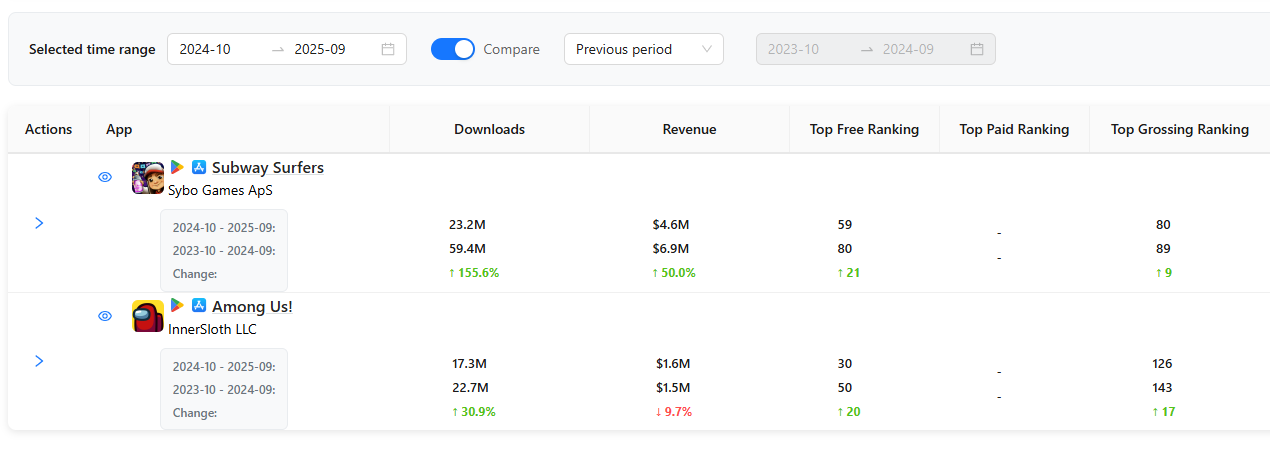Click App Store icon beside Among Us!
Image resolution: width=1270 pixels, height=449 pixels.
pyautogui.click(x=198, y=306)
